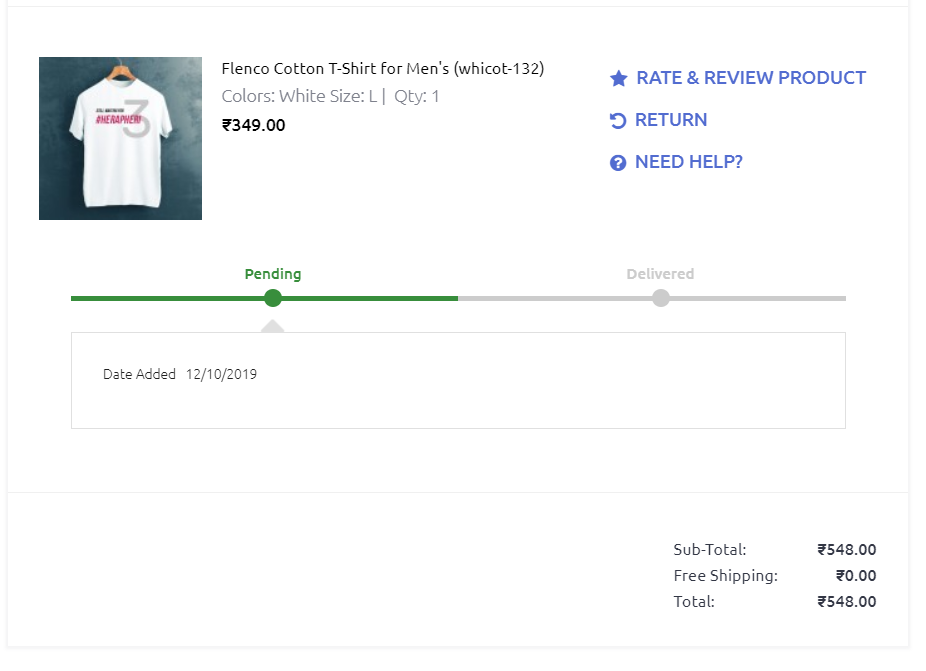Click the Sub-Total amount ₹548.00

pos(846,550)
